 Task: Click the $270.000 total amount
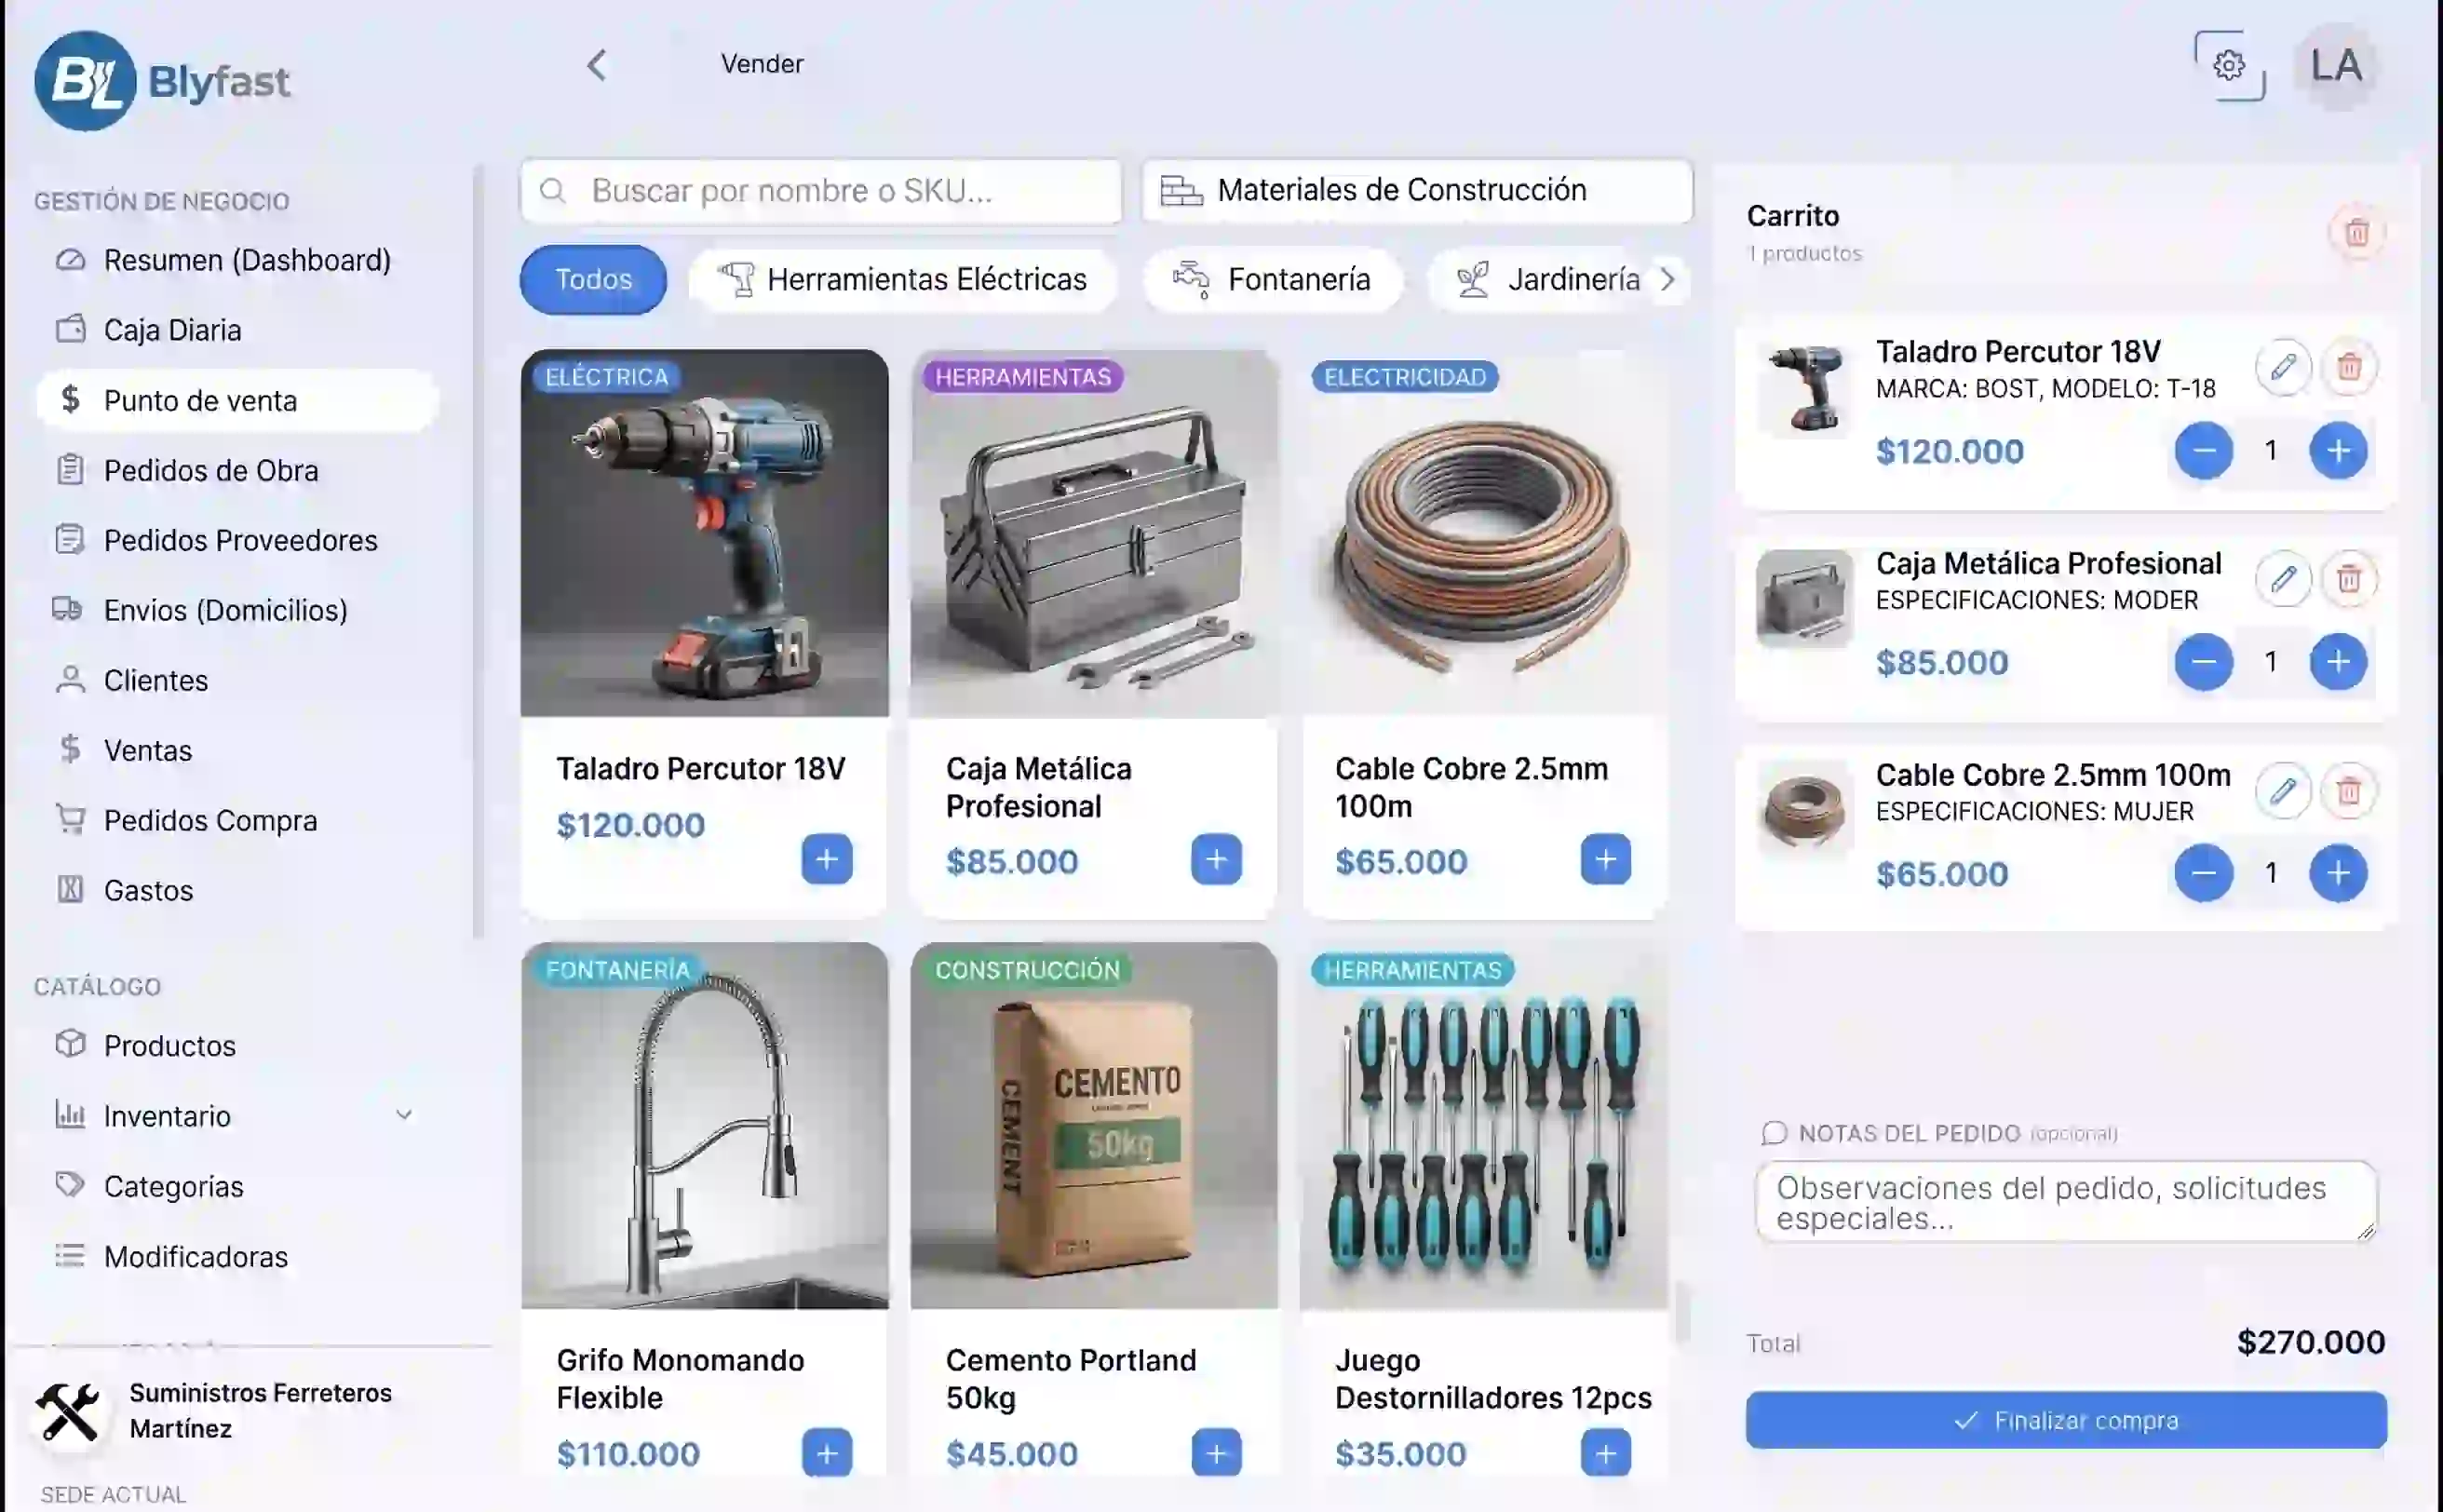[x=2311, y=1342]
